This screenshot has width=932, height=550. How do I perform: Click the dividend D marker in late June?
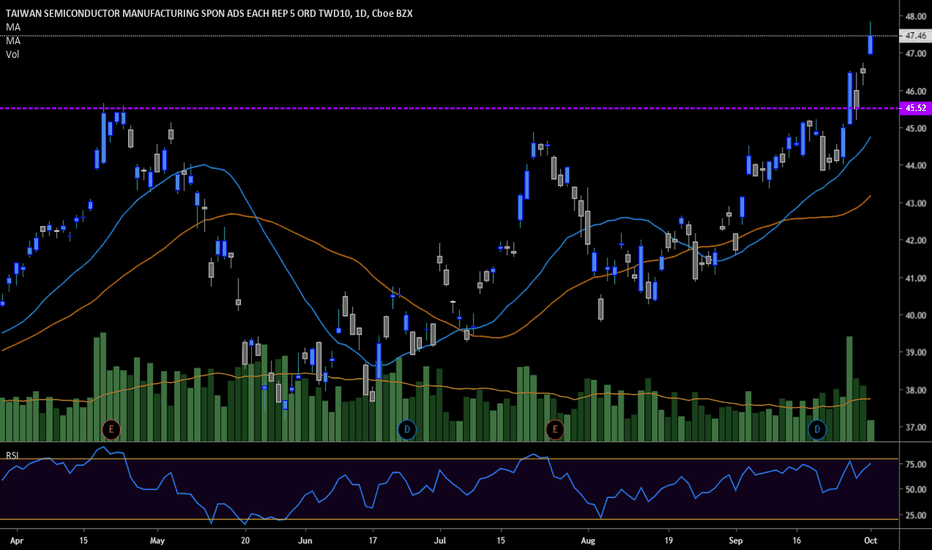point(407,429)
